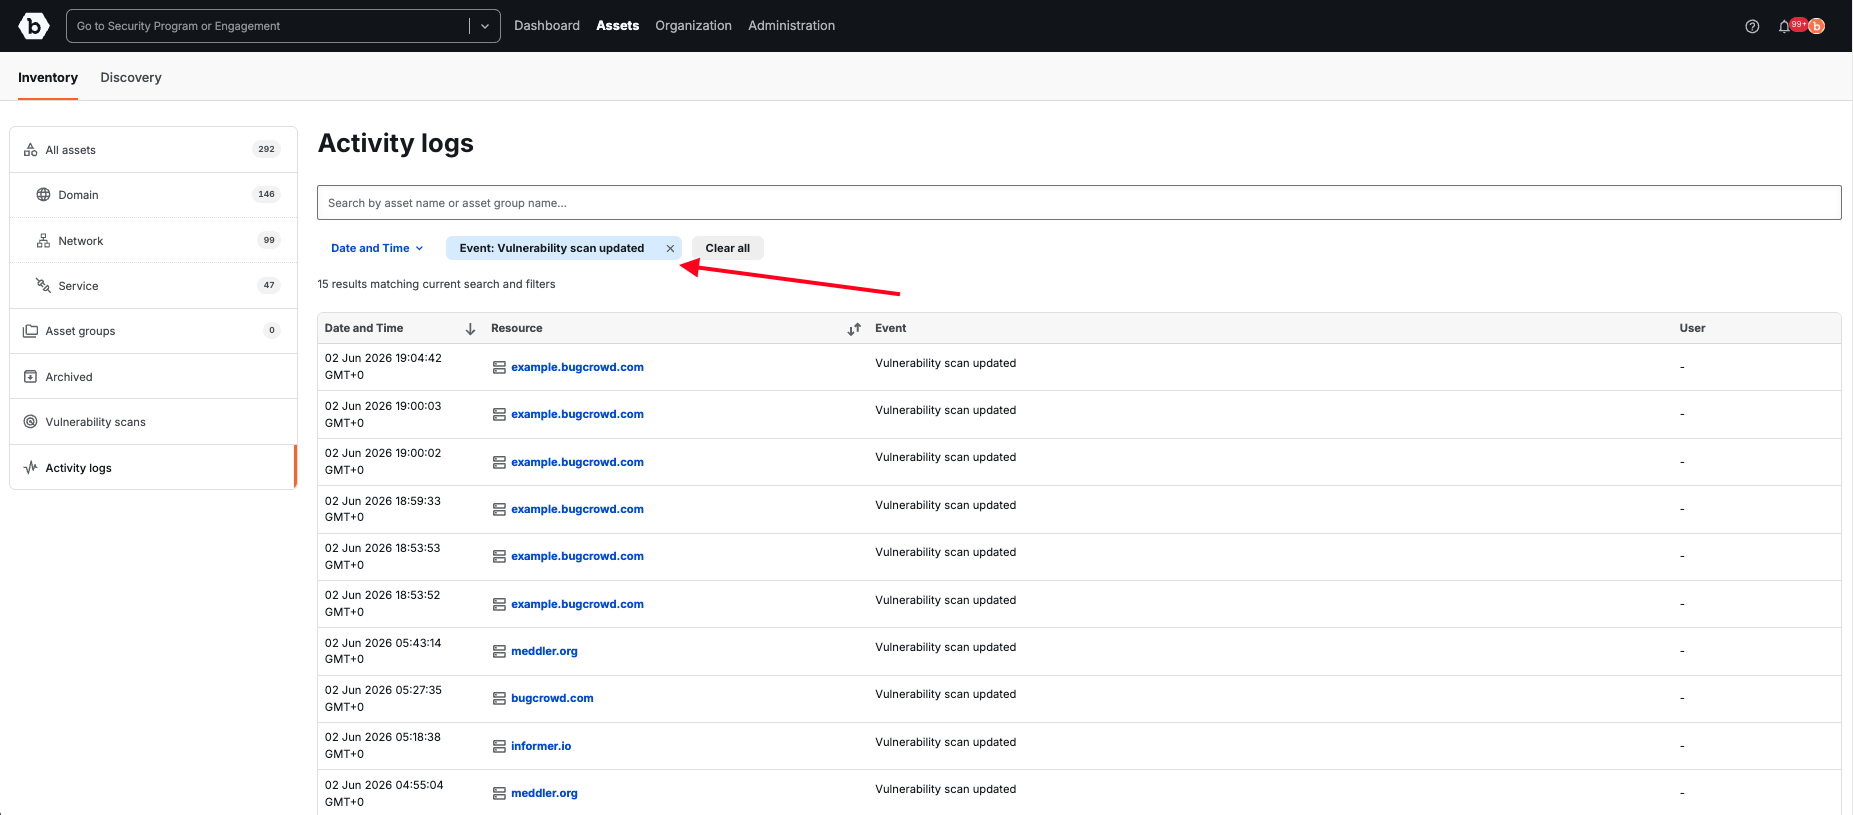Open meddler.org link from 04:55:04
This screenshot has width=1853, height=815.
(x=544, y=794)
